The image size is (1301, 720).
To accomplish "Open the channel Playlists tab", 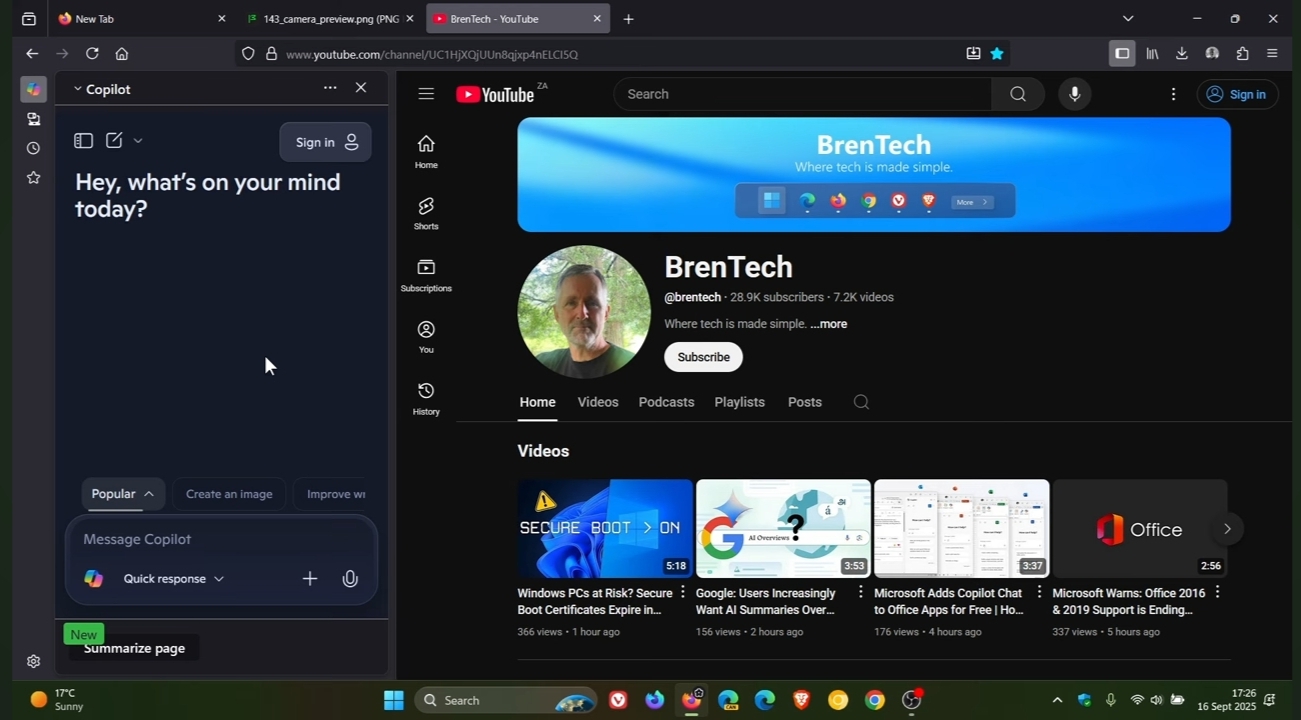I will [740, 402].
